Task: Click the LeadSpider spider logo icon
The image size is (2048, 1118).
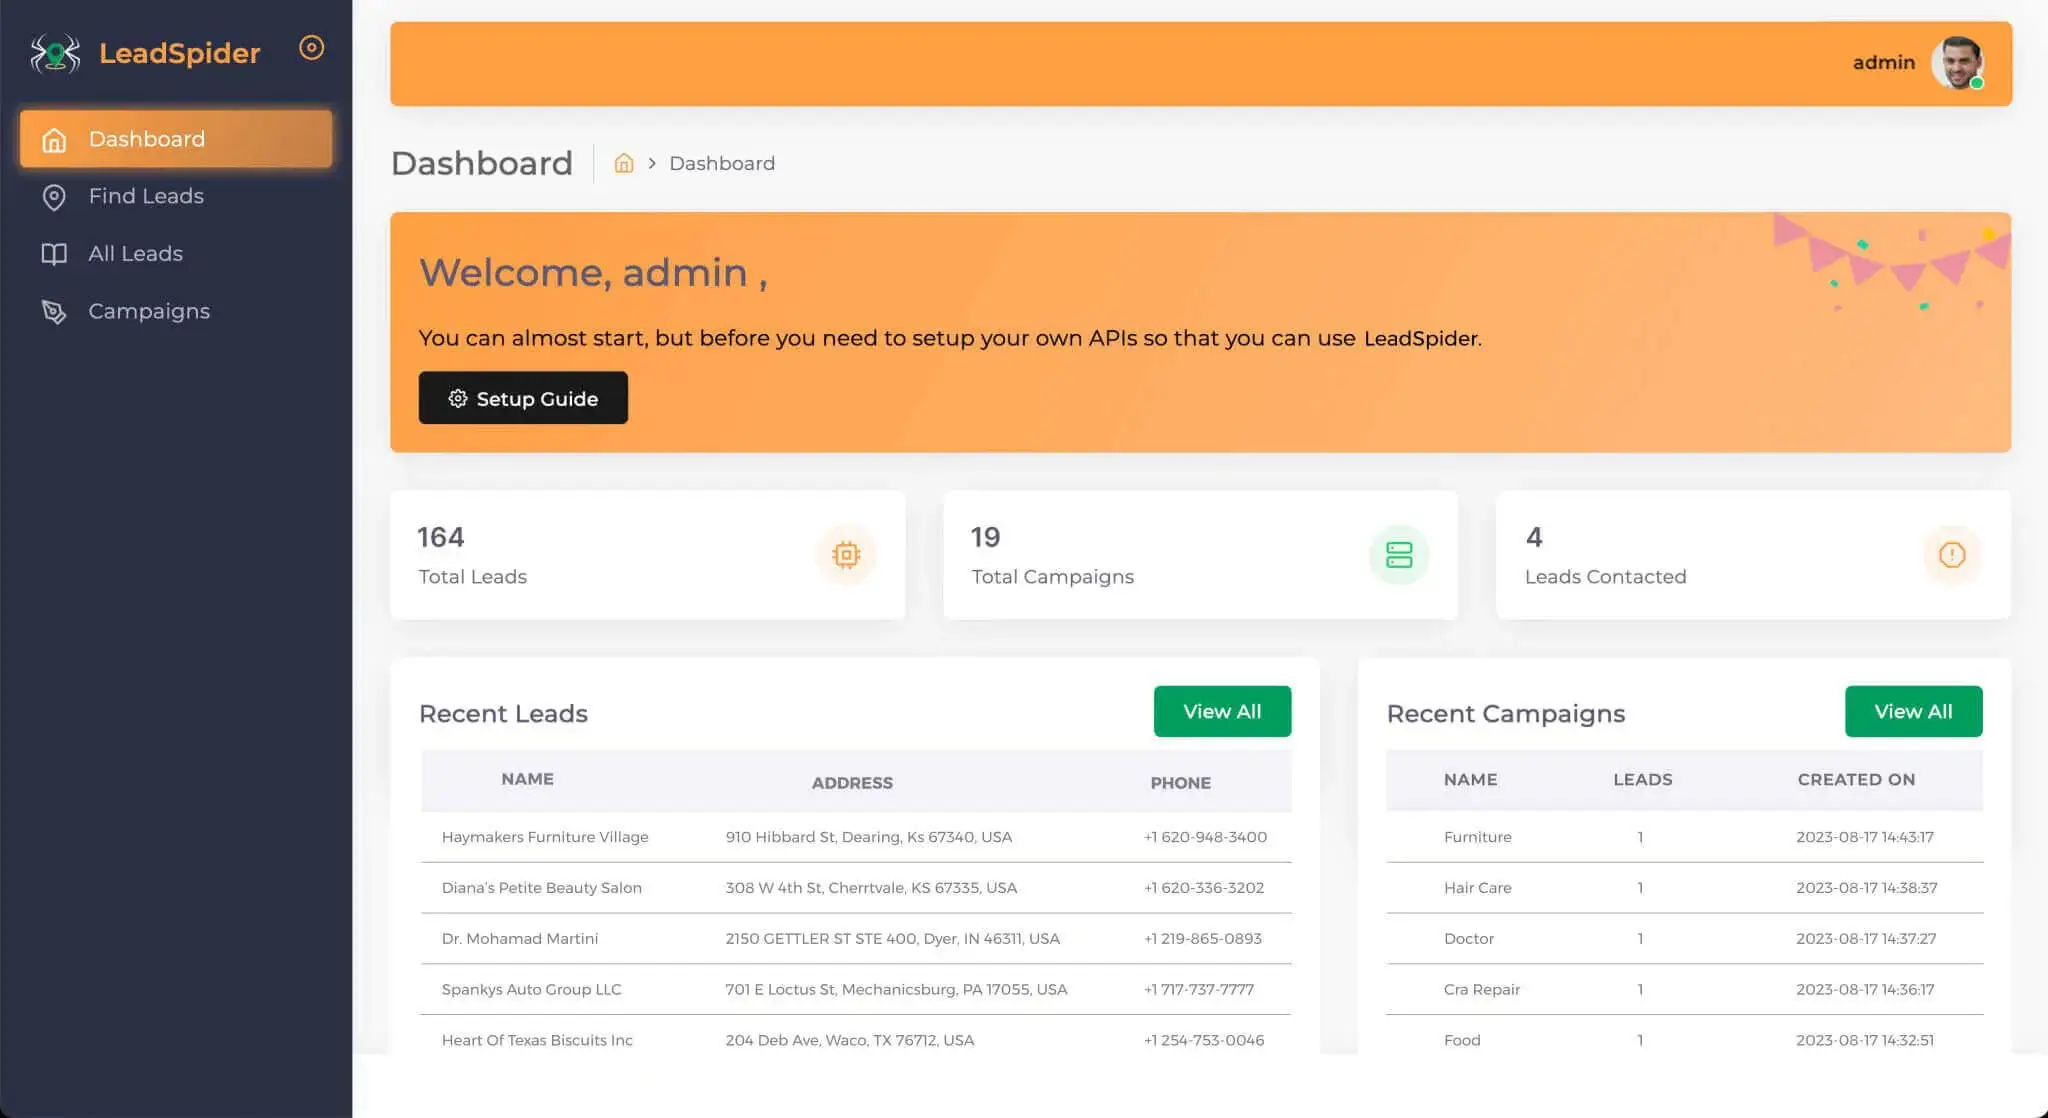Action: (55, 53)
